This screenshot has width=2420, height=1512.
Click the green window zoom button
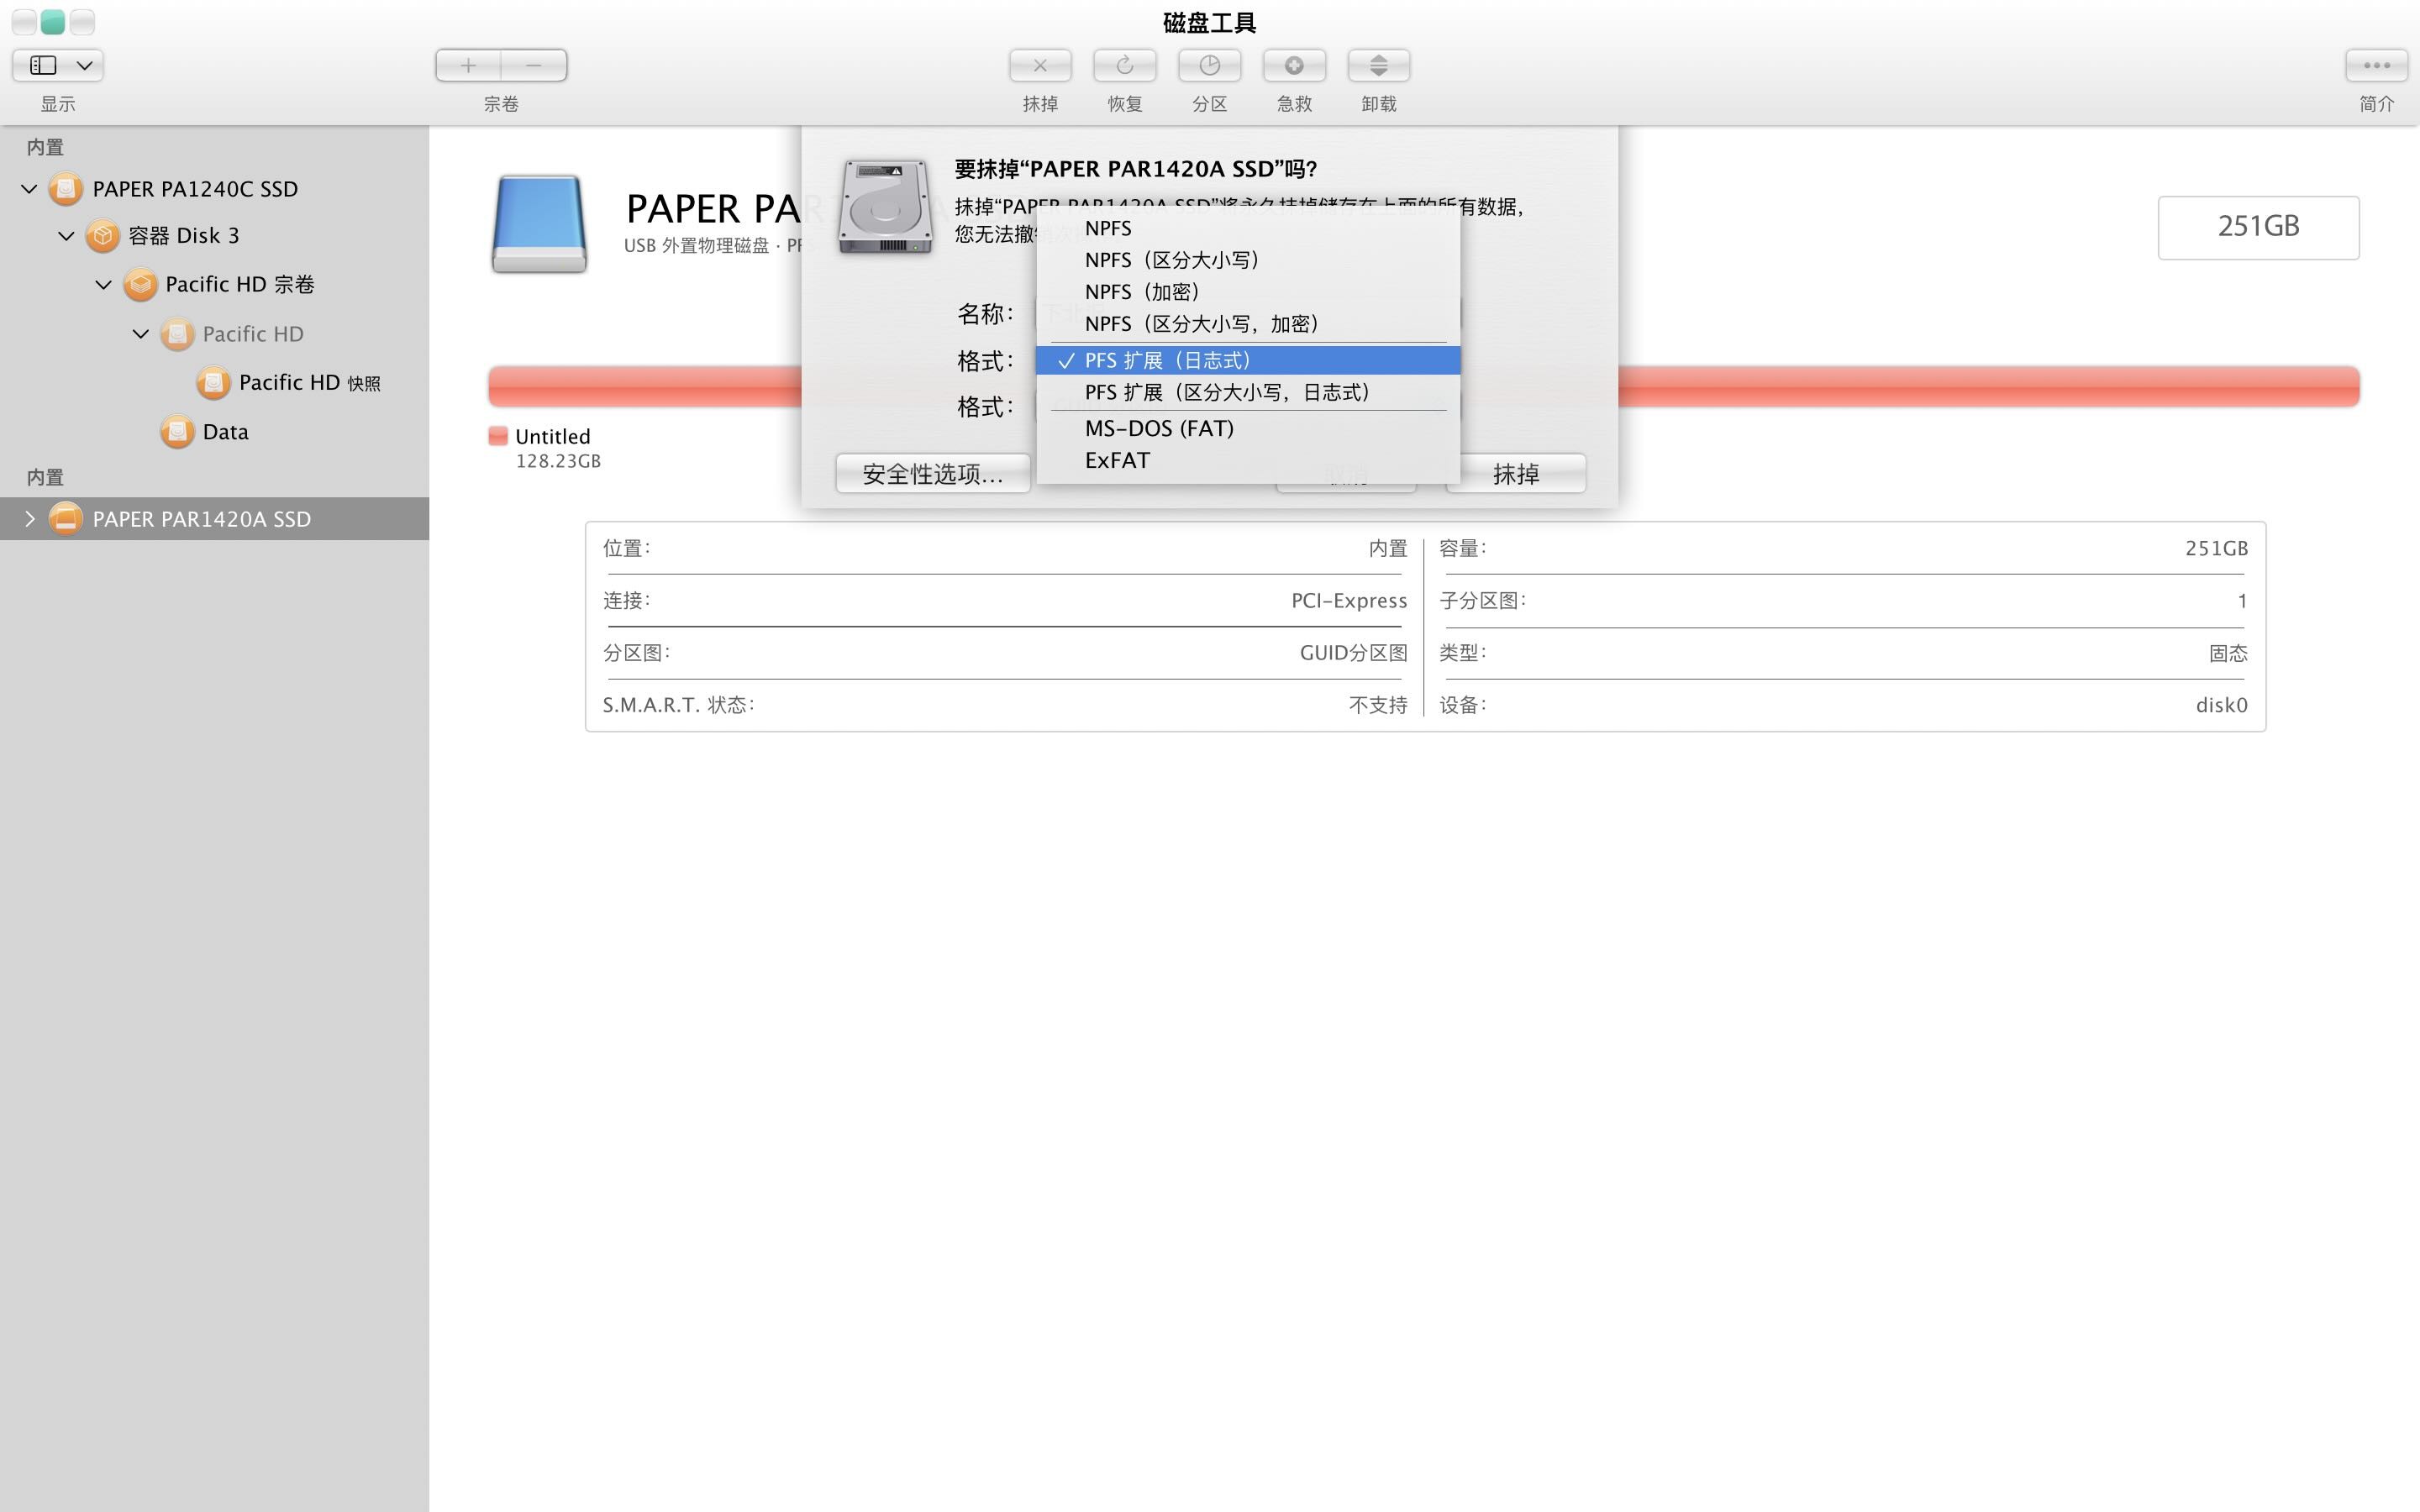[x=53, y=21]
